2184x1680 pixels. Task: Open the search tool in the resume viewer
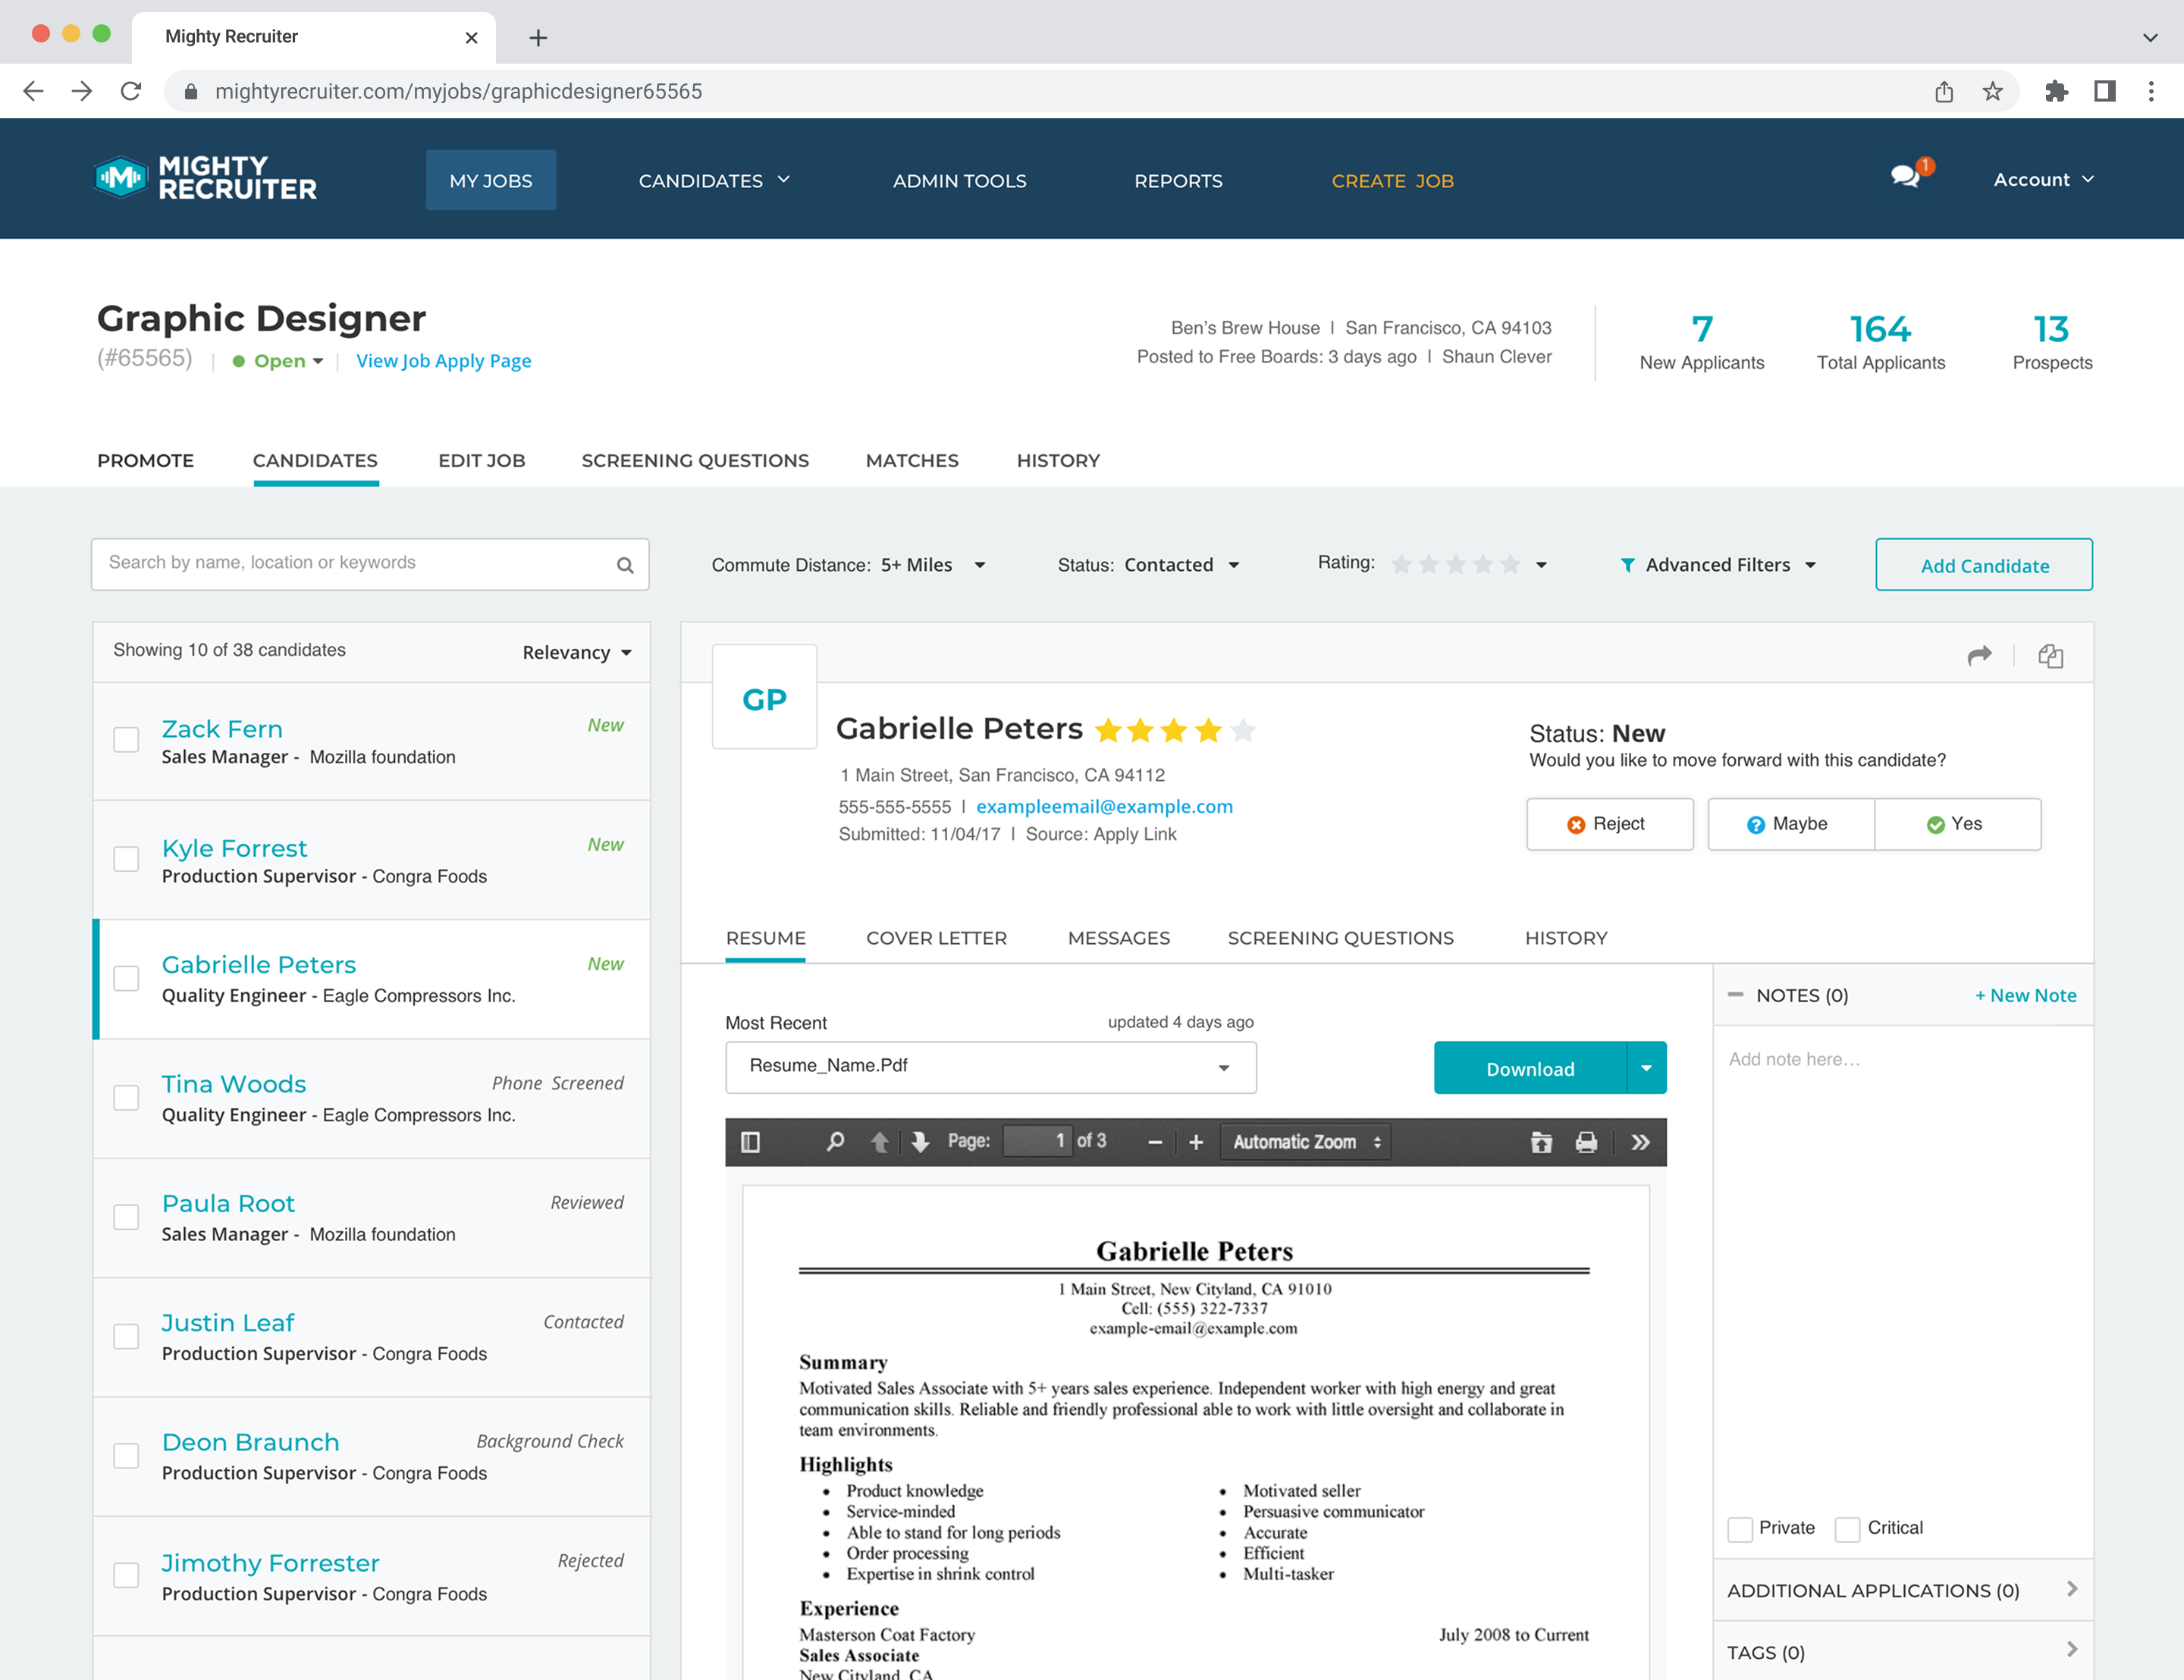click(x=835, y=1141)
